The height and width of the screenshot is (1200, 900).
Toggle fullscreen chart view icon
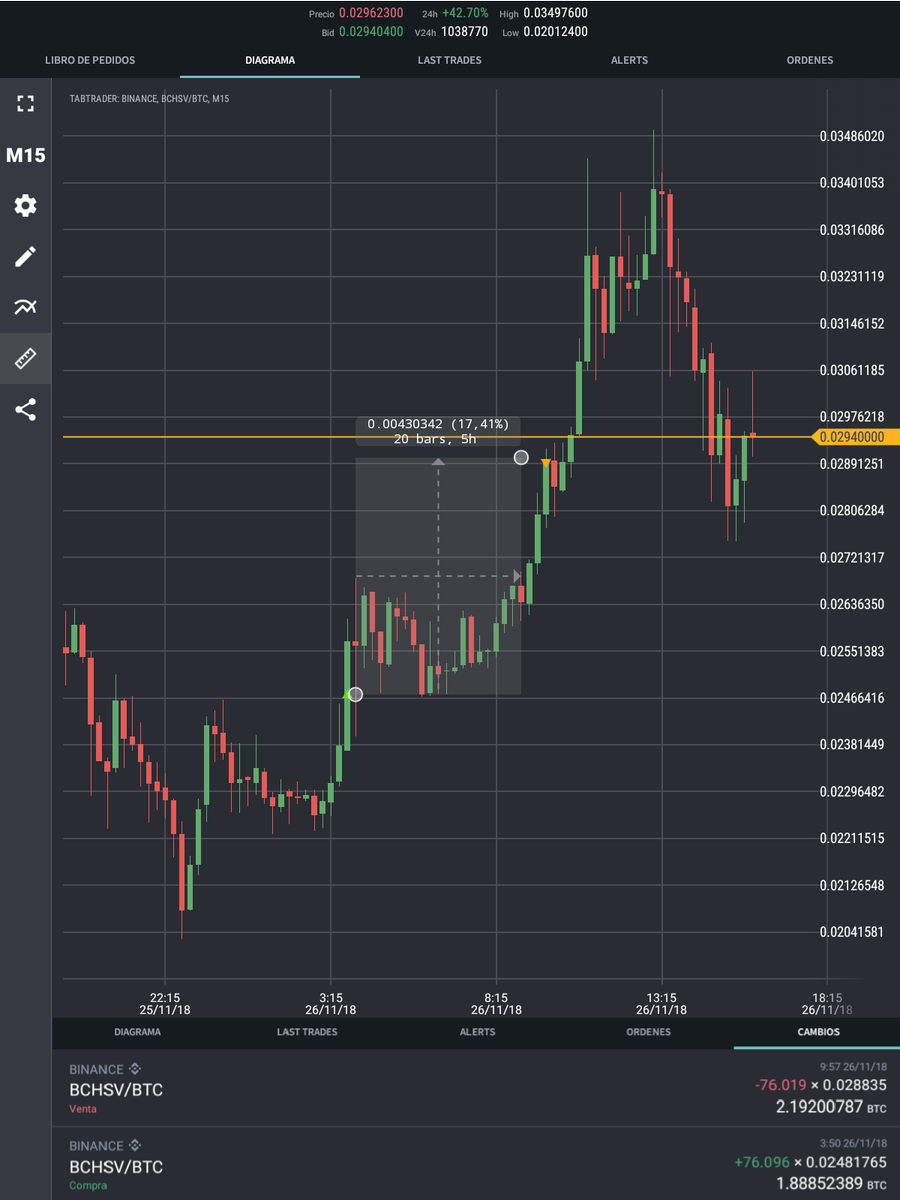pos(25,104)
